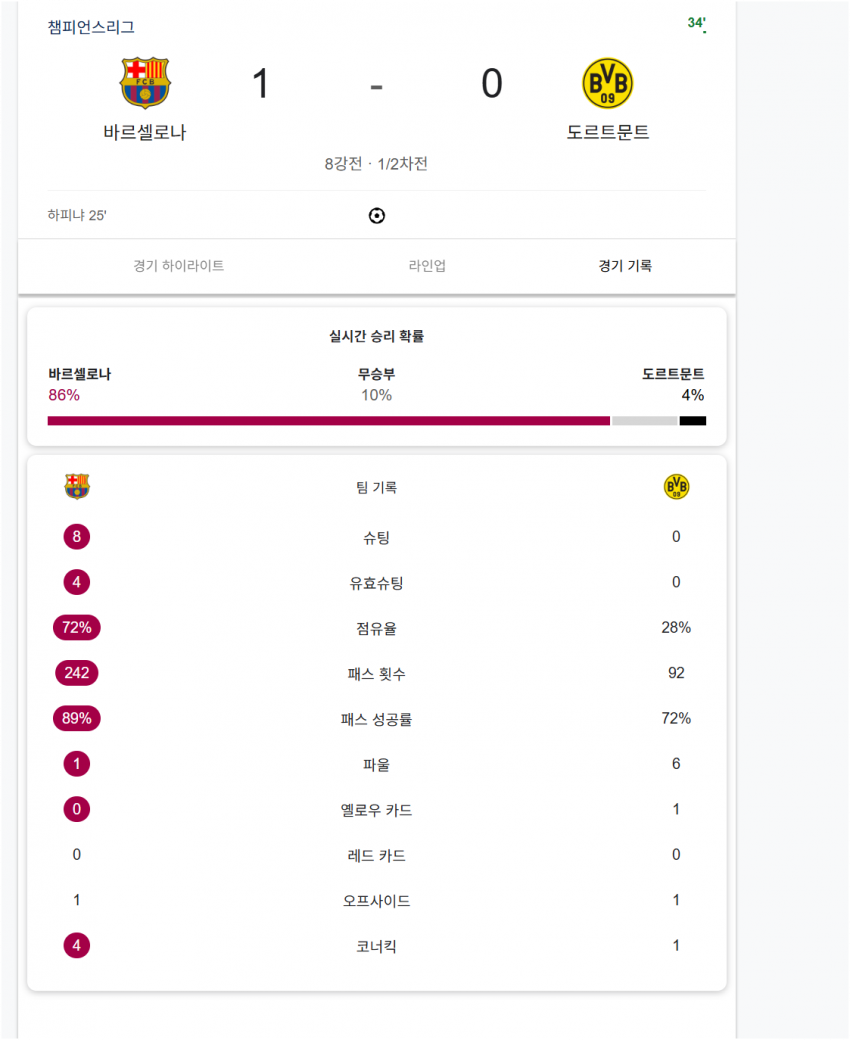Click the 89% 패스 성공률 badge
This screenshot has height=1040, width=850.
77,718
